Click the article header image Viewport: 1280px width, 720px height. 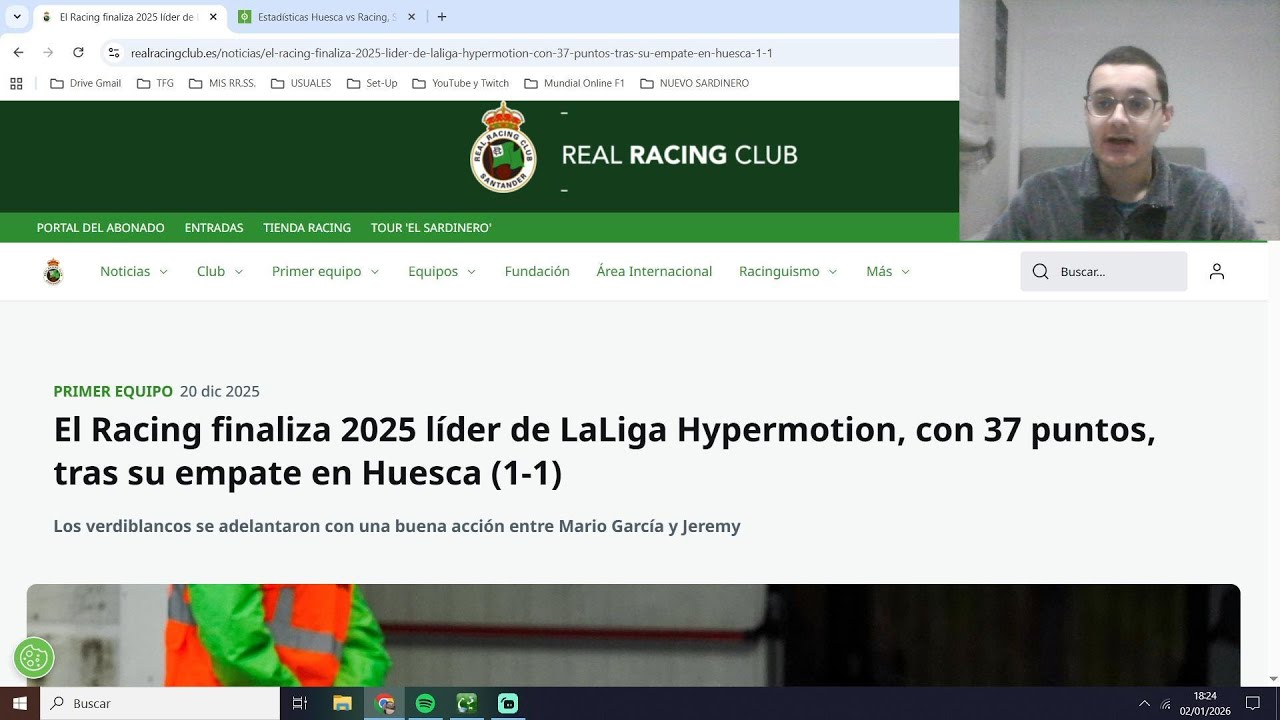(633, 635)
